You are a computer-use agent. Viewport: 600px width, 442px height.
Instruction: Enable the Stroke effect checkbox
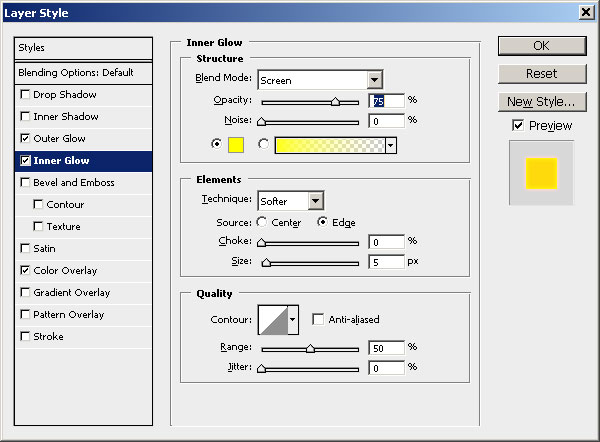pos(25,336)
